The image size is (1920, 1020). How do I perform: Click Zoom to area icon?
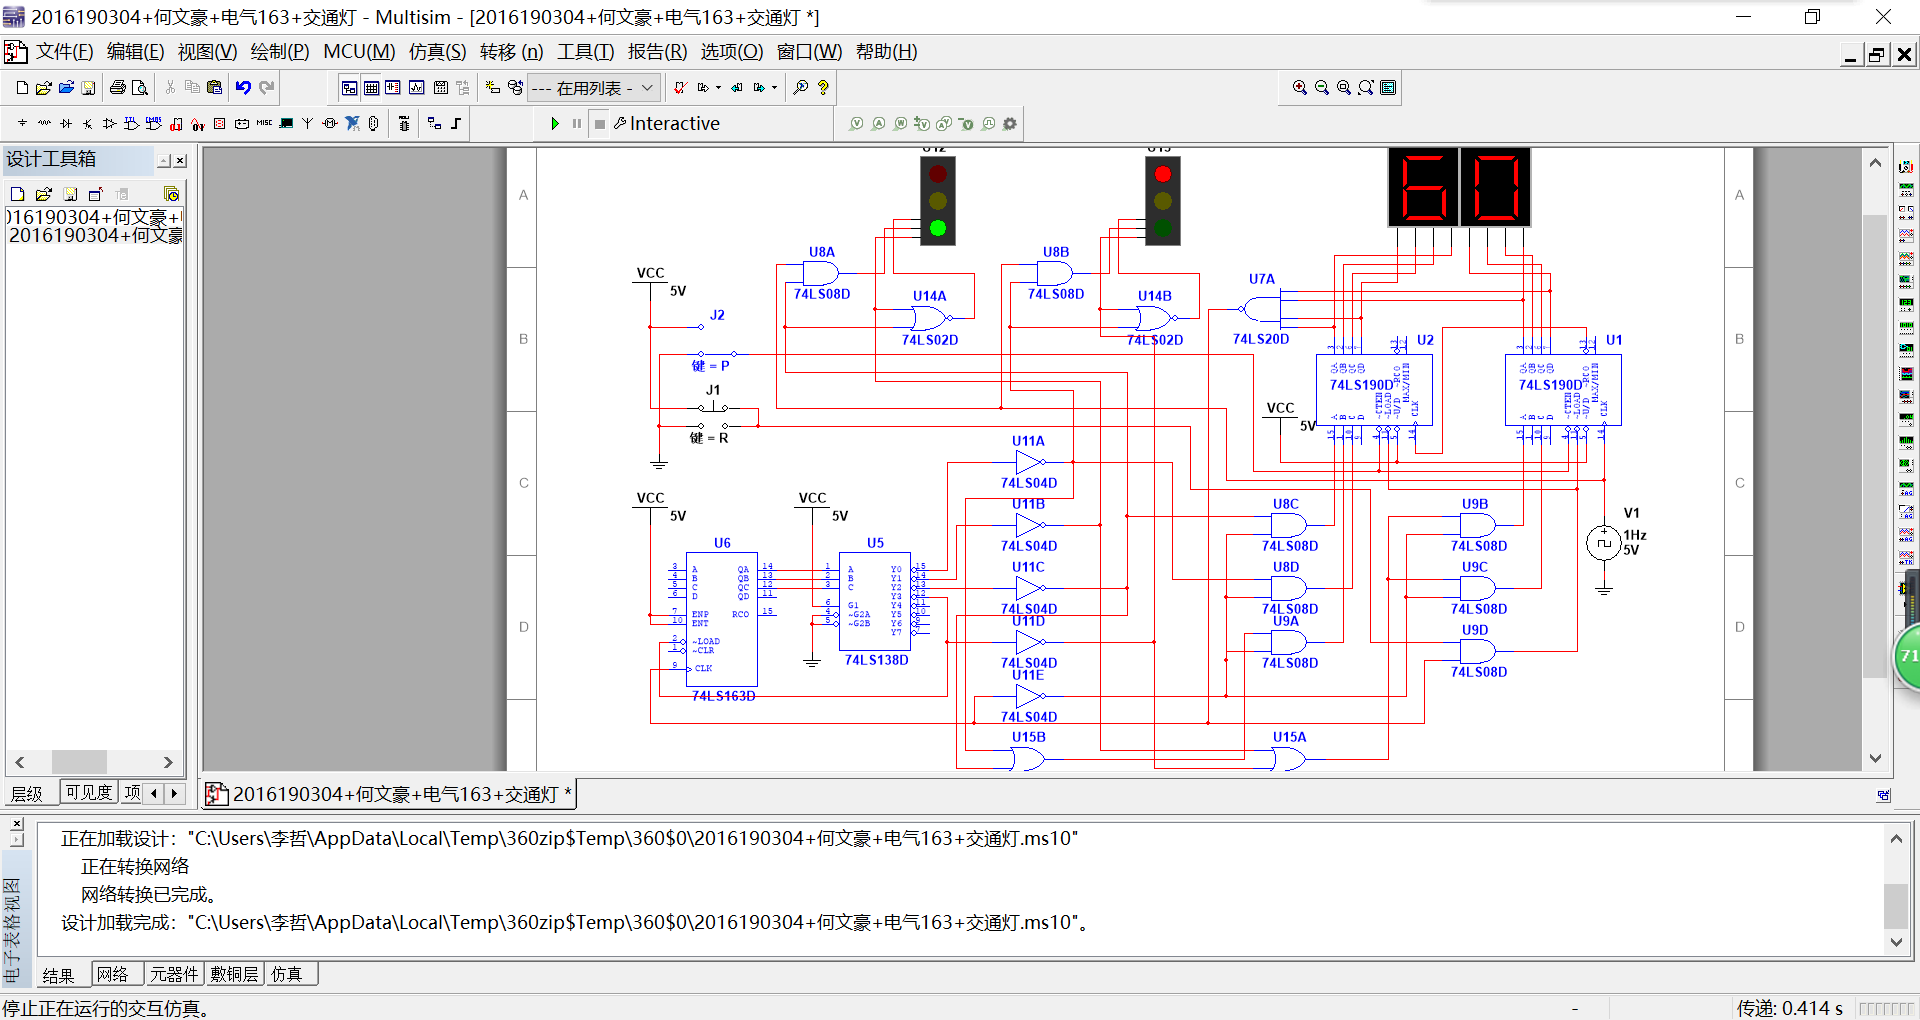(x=1344, y=88)
